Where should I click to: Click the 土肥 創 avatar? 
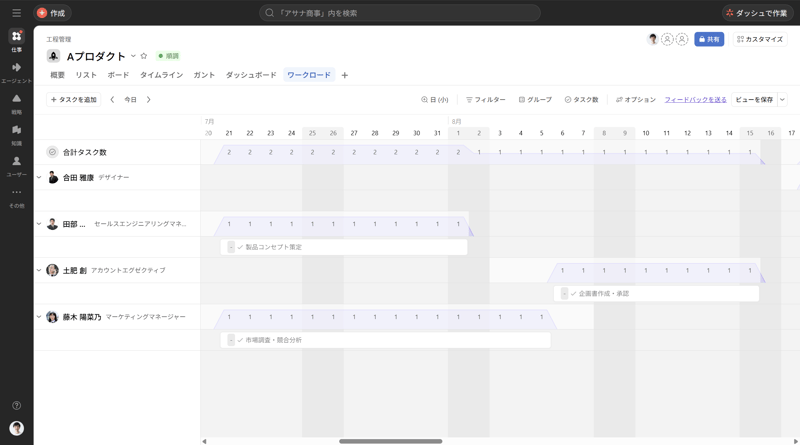coord(53,270)
